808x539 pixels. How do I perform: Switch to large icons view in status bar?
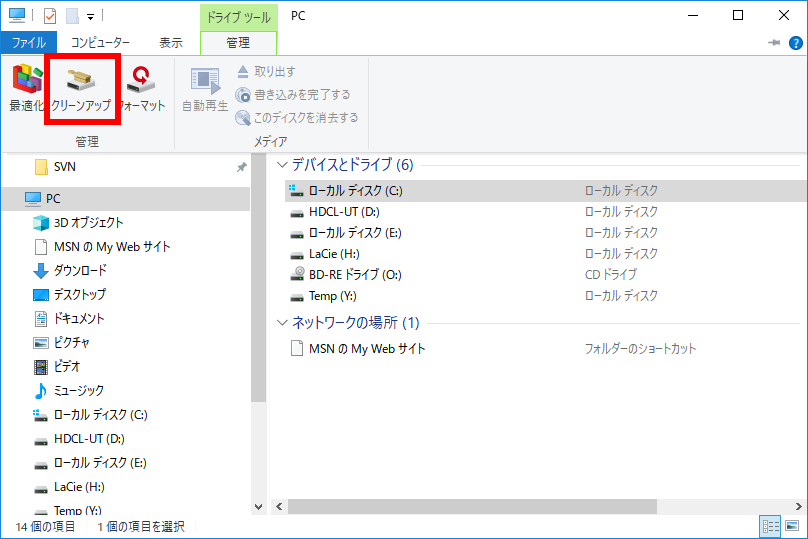point(792,526)
